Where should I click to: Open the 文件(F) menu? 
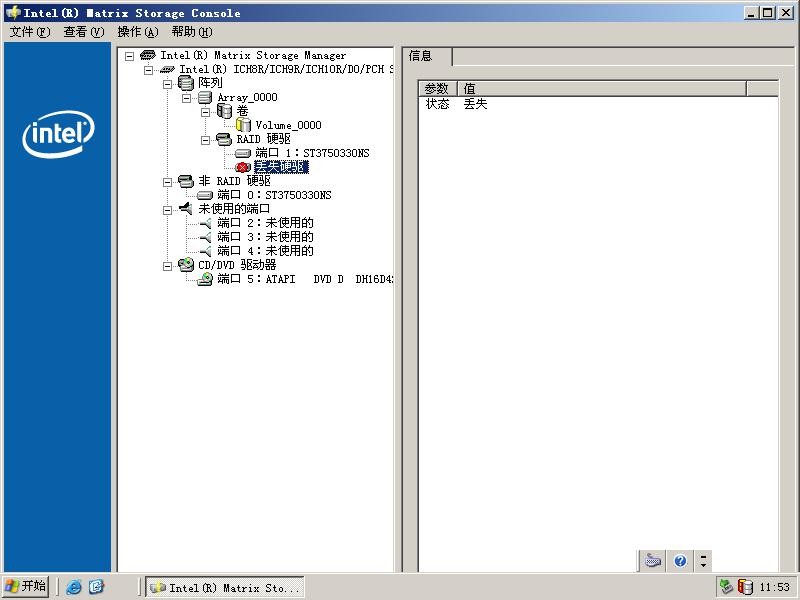coord(29,32)
